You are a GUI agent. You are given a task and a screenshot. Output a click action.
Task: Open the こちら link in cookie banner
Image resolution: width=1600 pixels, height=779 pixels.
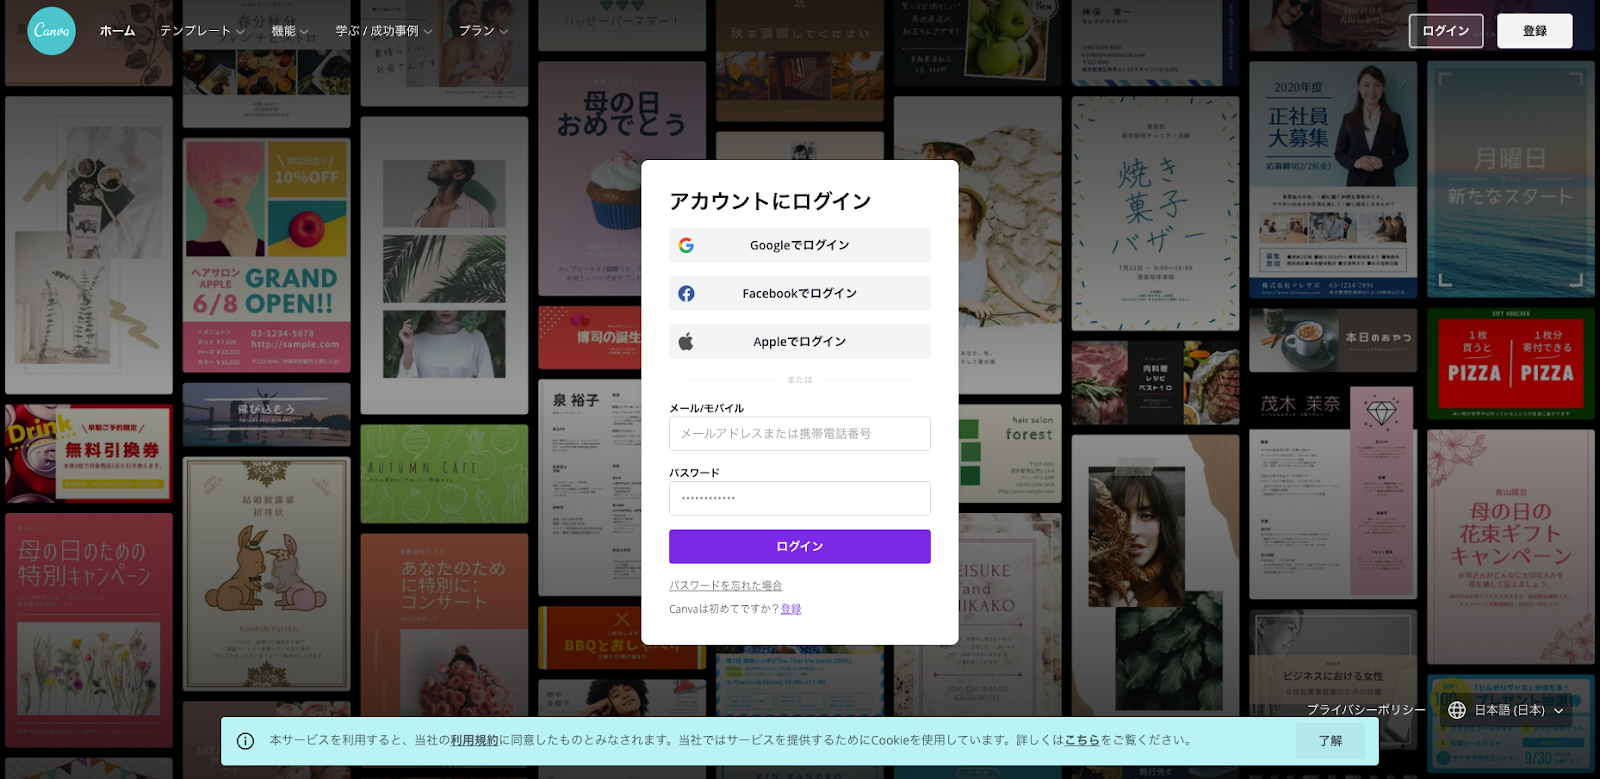(x=1082, y=741)
